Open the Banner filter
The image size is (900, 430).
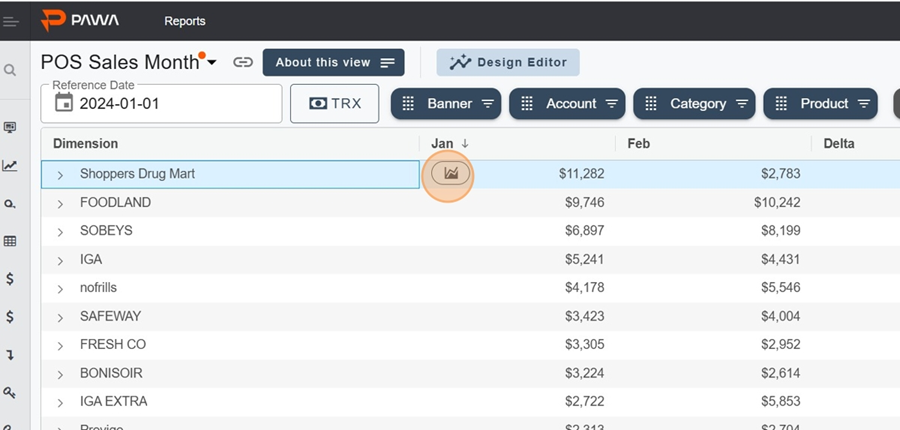446,104
